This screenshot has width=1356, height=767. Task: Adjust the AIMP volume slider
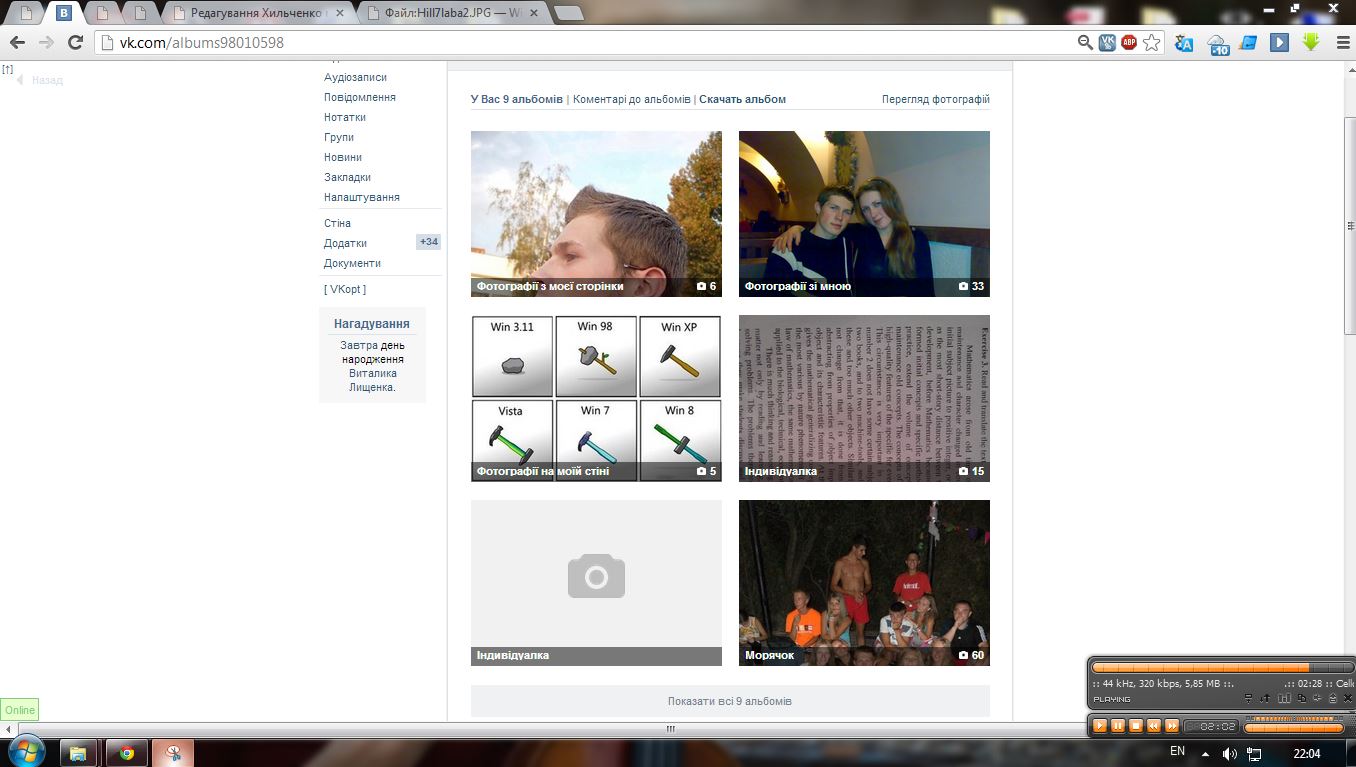coord(1294,728)
